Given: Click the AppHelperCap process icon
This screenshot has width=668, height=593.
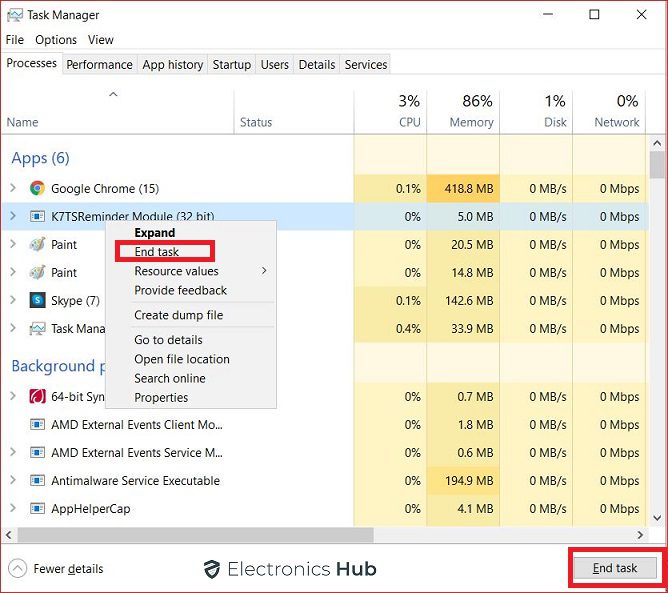Looking at the screenshot, I should [x=37, y=509].
